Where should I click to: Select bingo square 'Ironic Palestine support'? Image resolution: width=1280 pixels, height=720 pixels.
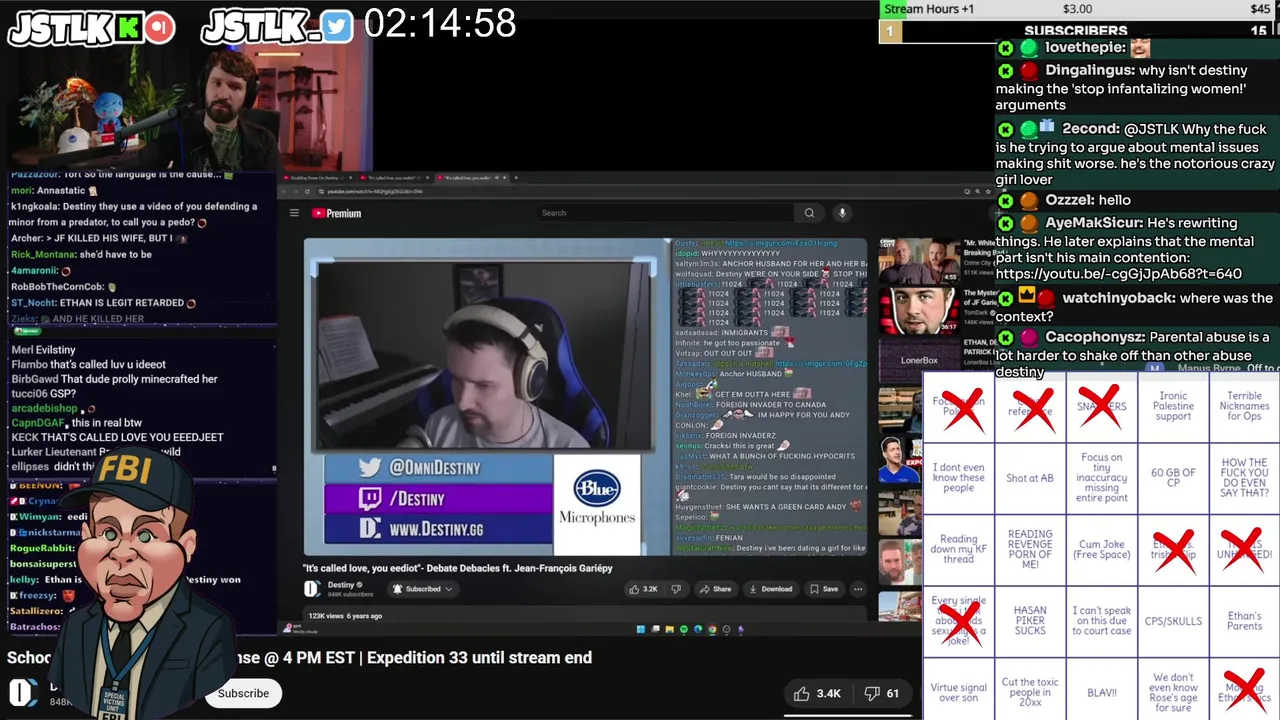click(1173, 406)
